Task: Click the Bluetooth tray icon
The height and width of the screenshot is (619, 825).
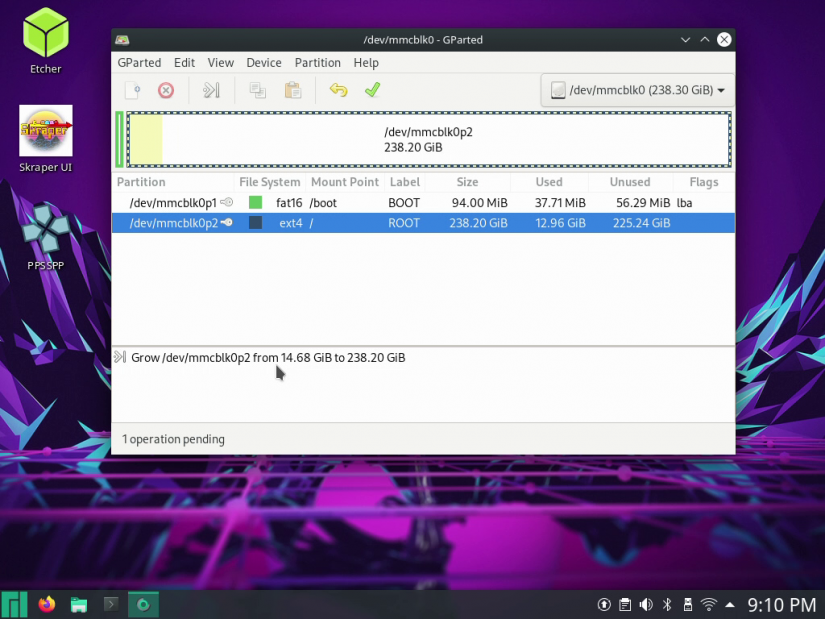Action: coord(666,604)
